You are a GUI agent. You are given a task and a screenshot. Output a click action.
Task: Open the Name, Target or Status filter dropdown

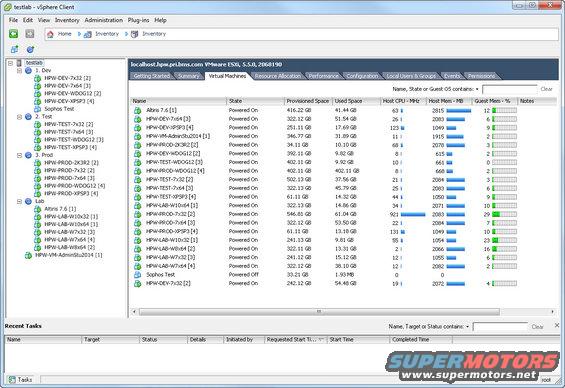point(467,327)
